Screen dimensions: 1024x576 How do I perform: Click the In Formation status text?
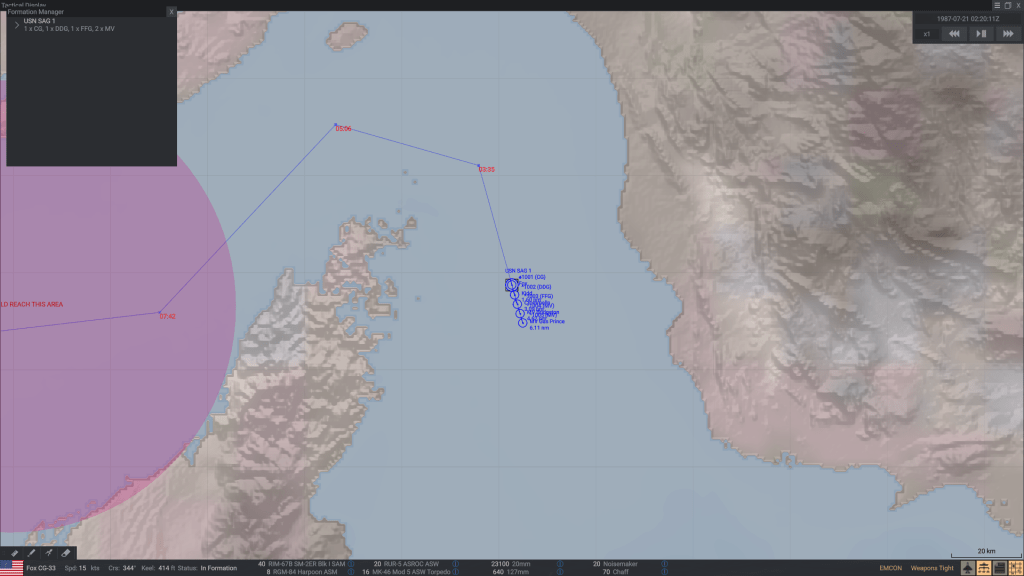click(218, 568)
